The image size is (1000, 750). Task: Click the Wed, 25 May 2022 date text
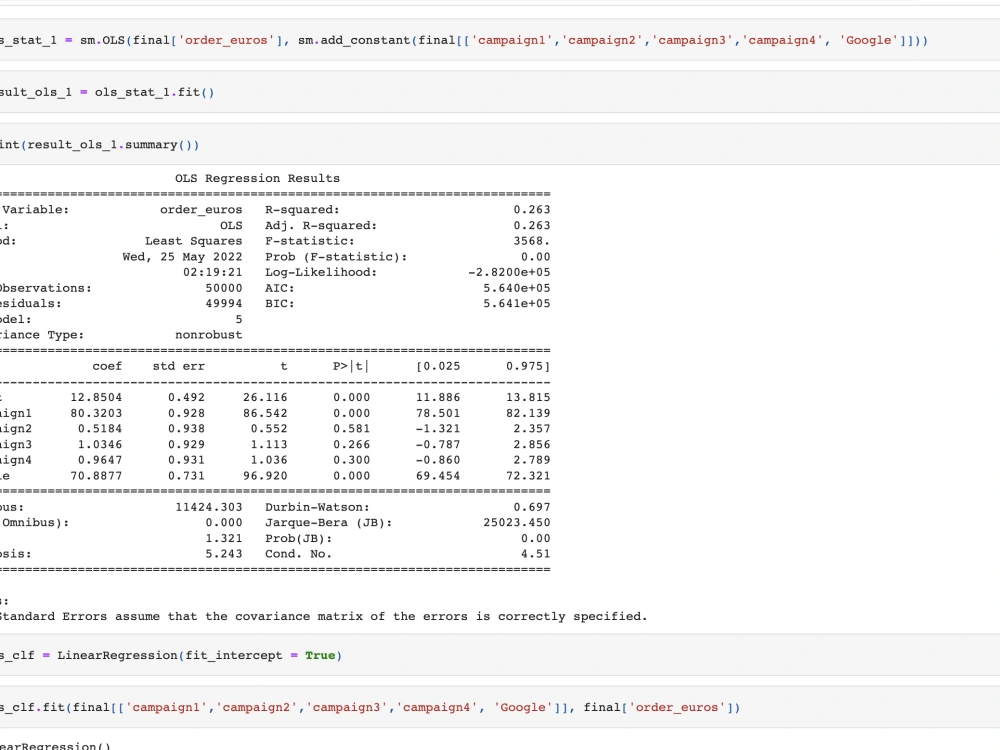180,256
